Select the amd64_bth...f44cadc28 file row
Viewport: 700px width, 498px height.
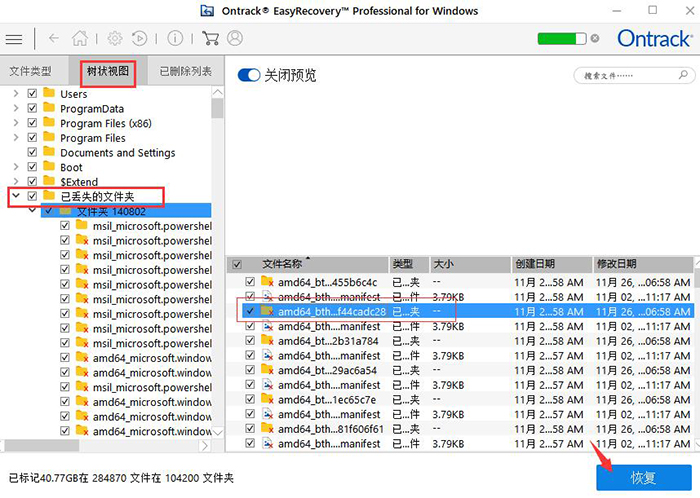pyautogui.click(x=468, y=311)
